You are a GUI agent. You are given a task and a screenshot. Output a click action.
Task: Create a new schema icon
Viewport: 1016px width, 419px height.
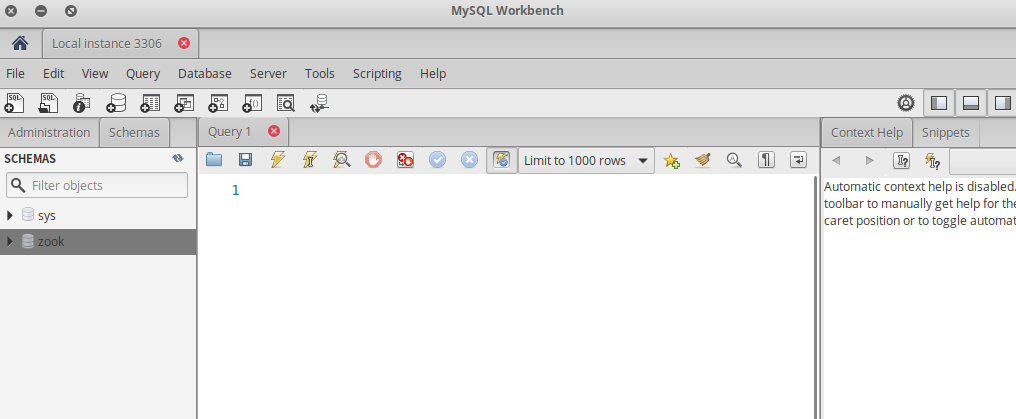pos(116,103)
